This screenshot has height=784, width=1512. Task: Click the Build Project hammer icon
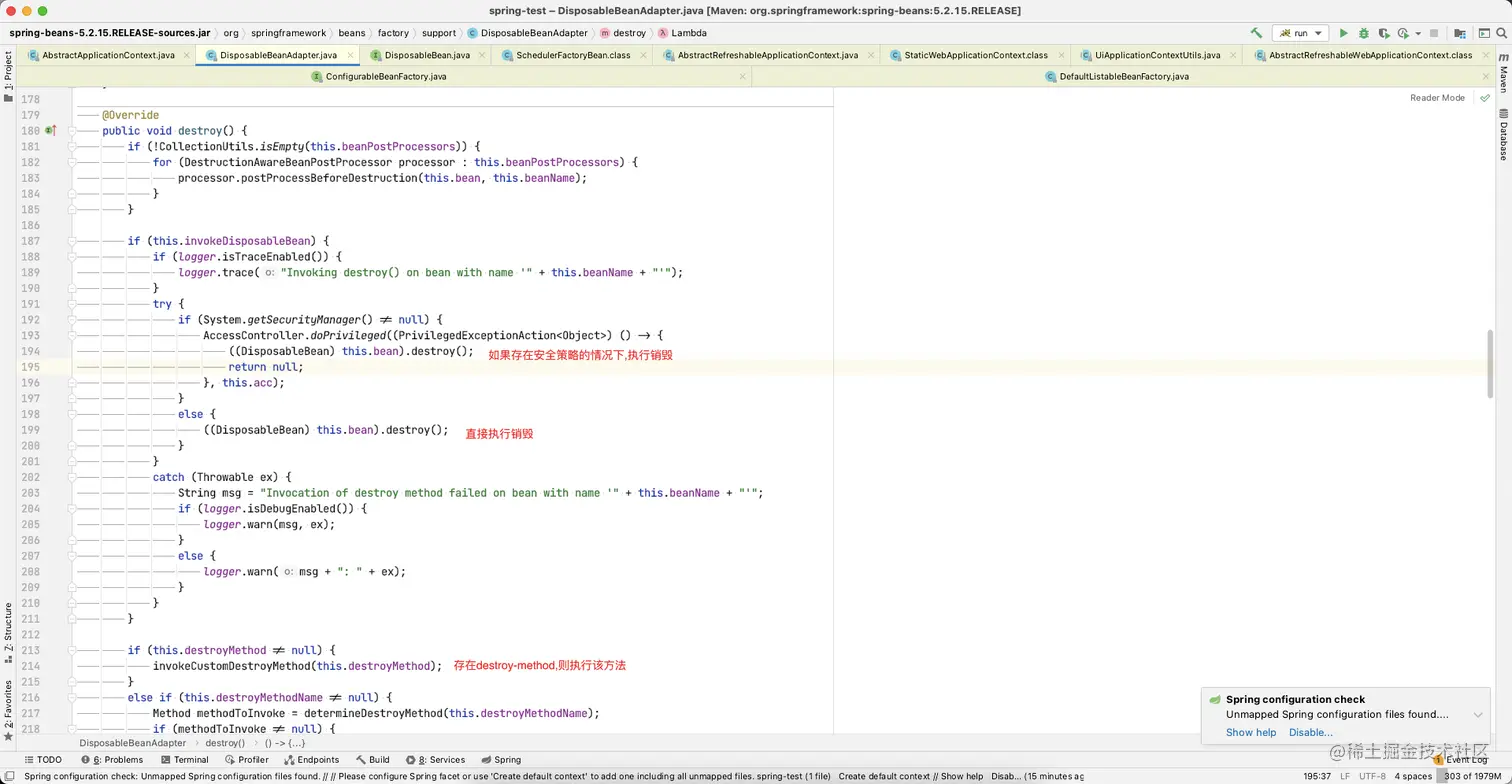click(x=1257, y=33)
